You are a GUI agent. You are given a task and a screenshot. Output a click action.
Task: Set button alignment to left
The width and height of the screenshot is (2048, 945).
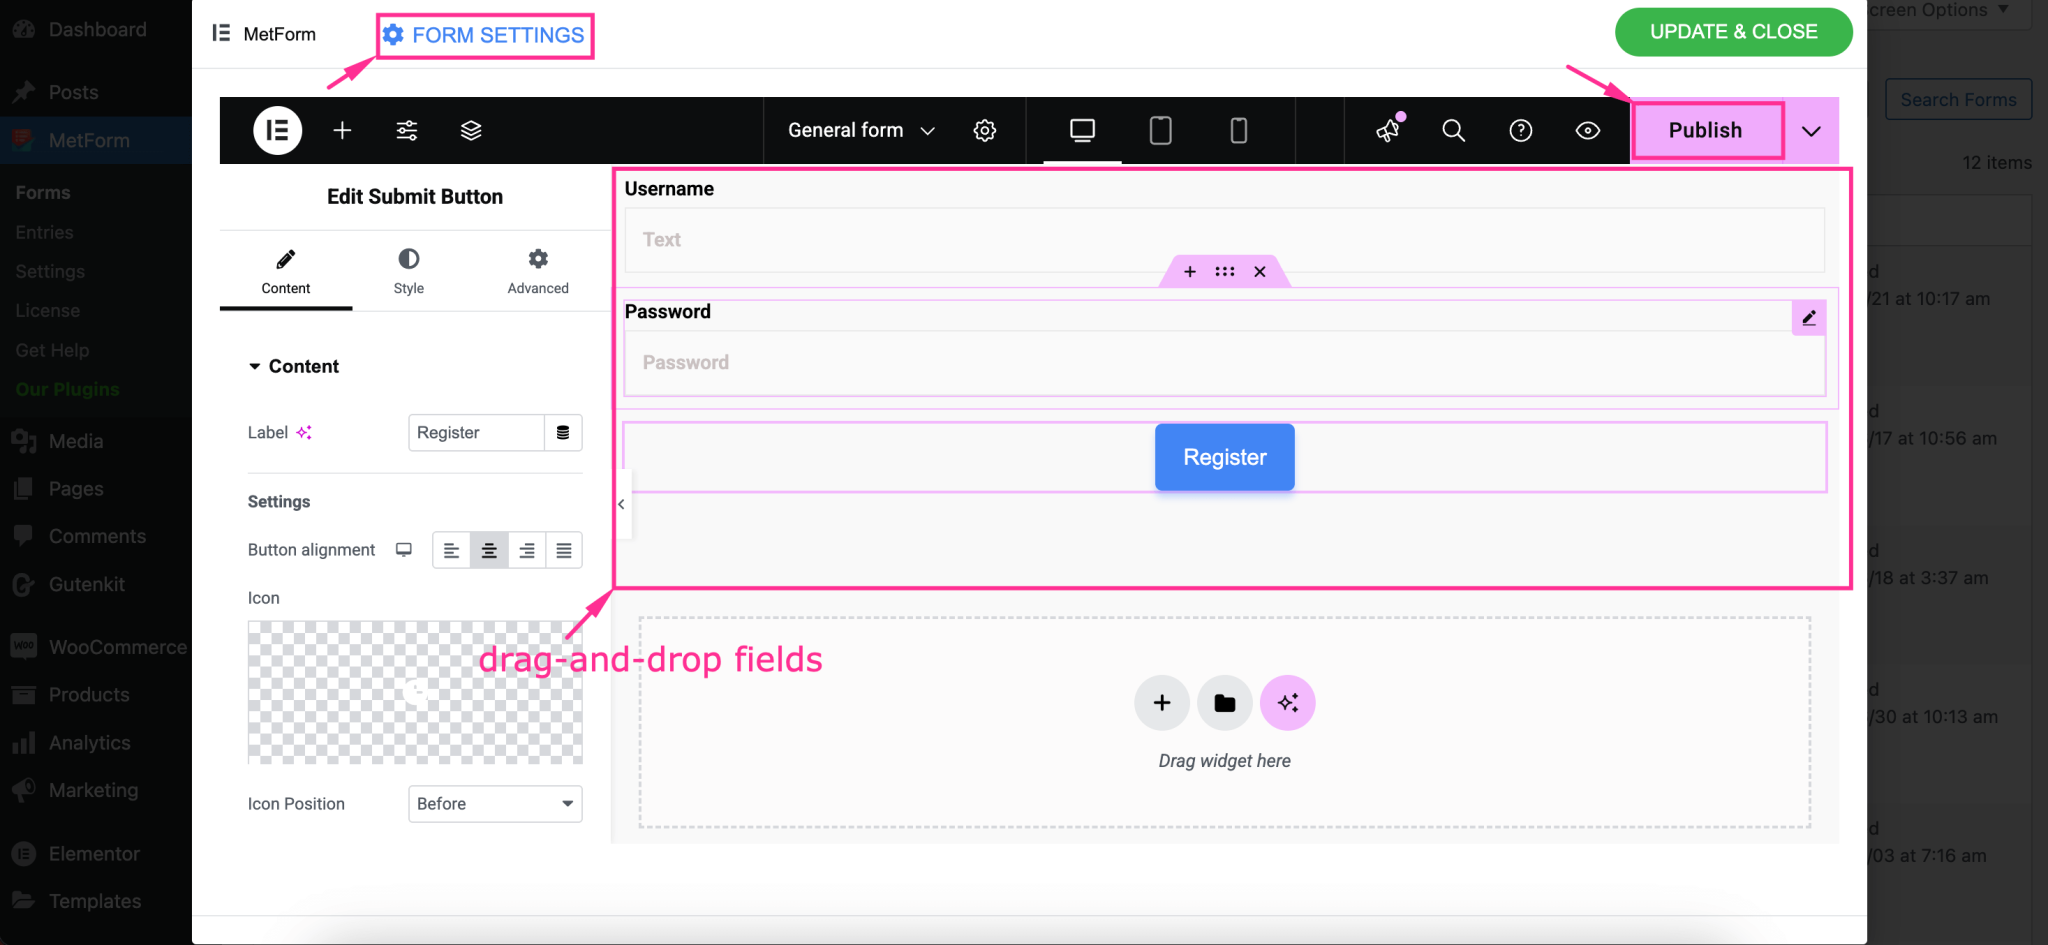pyautogui.click(x=451, y=550)
